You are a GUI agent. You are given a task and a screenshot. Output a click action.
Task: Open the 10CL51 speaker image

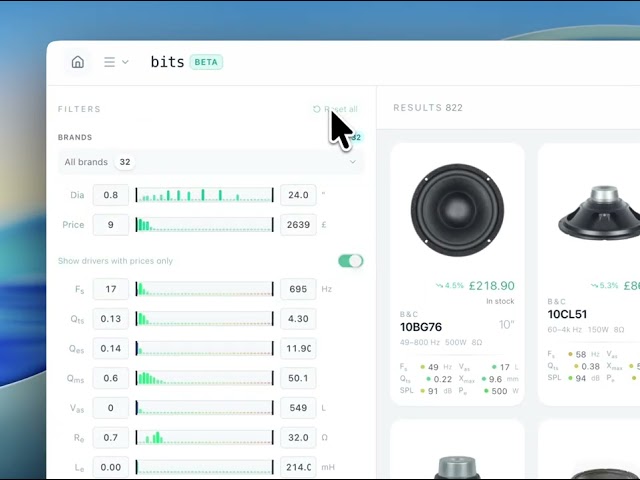click(599, 213)
